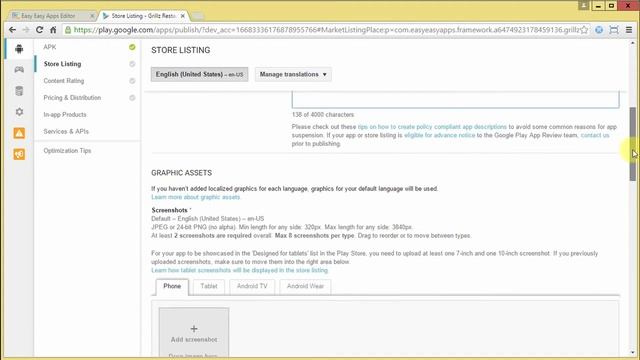
Task: Open the eligible for advance notice link
Action: pyautogui.click(x=440, y=135)
